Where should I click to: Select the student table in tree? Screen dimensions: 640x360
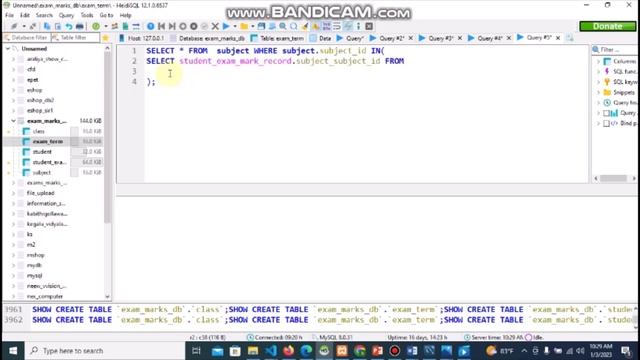point(42,152)
